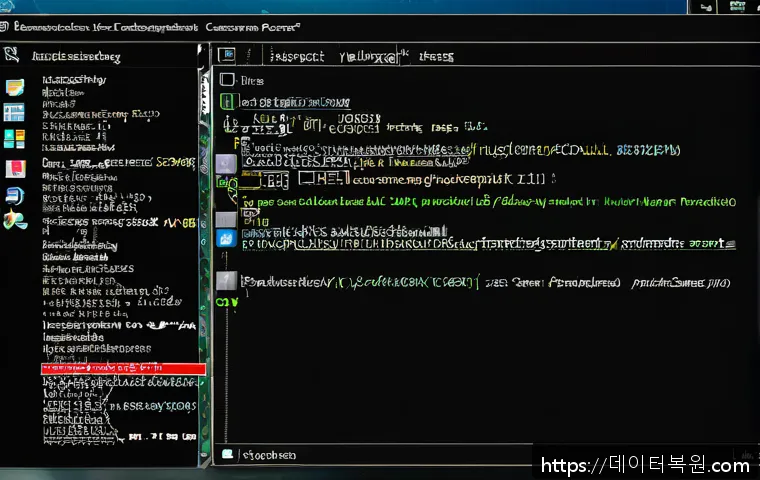Click the topmost gray square thumbnail in main list
Viewport: 760px width, 480px height.
(x=226, y=164)
